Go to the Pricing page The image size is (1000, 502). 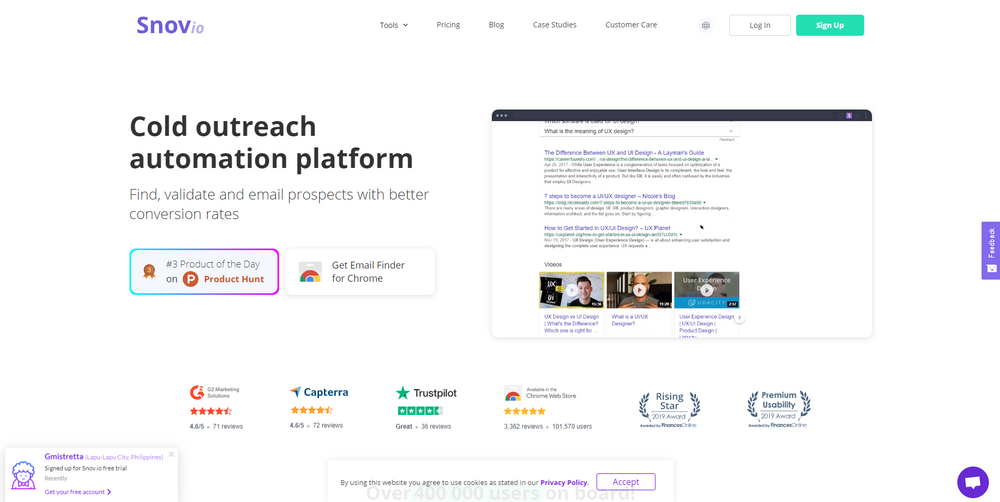[448, 25]
